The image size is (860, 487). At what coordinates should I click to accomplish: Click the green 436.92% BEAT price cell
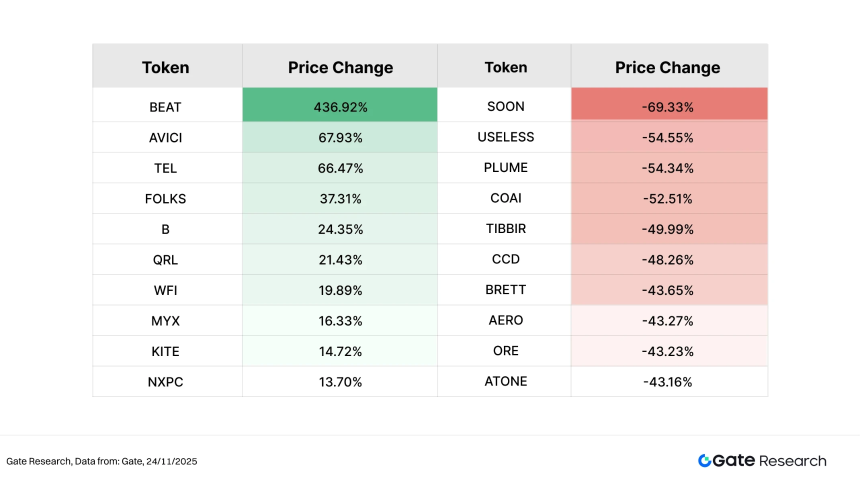(x=340, y=106)
